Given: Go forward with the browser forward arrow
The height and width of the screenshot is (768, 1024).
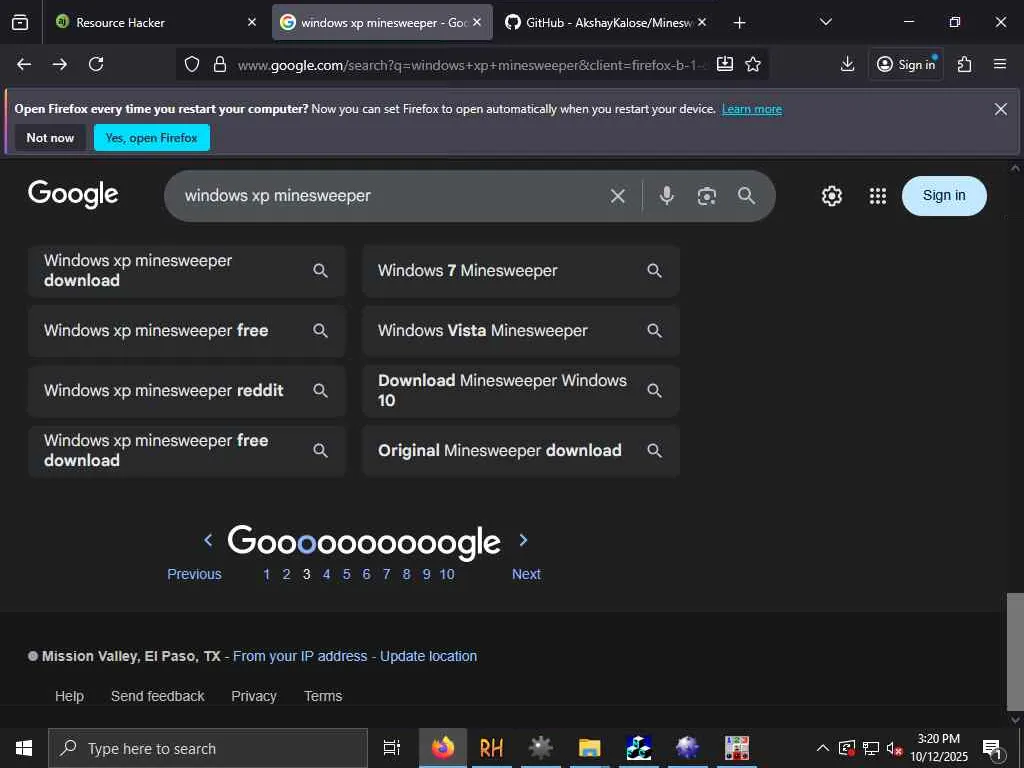Looking at the screenshot, I should [59, 64].
